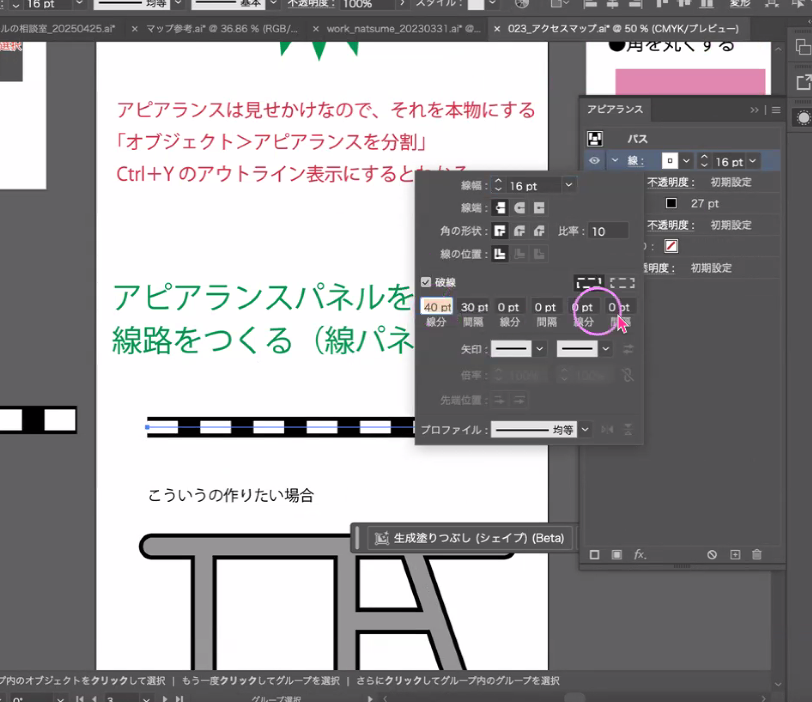
Task: Hide the 線 stroke with the eye icon
Action: tap(594, 161)
